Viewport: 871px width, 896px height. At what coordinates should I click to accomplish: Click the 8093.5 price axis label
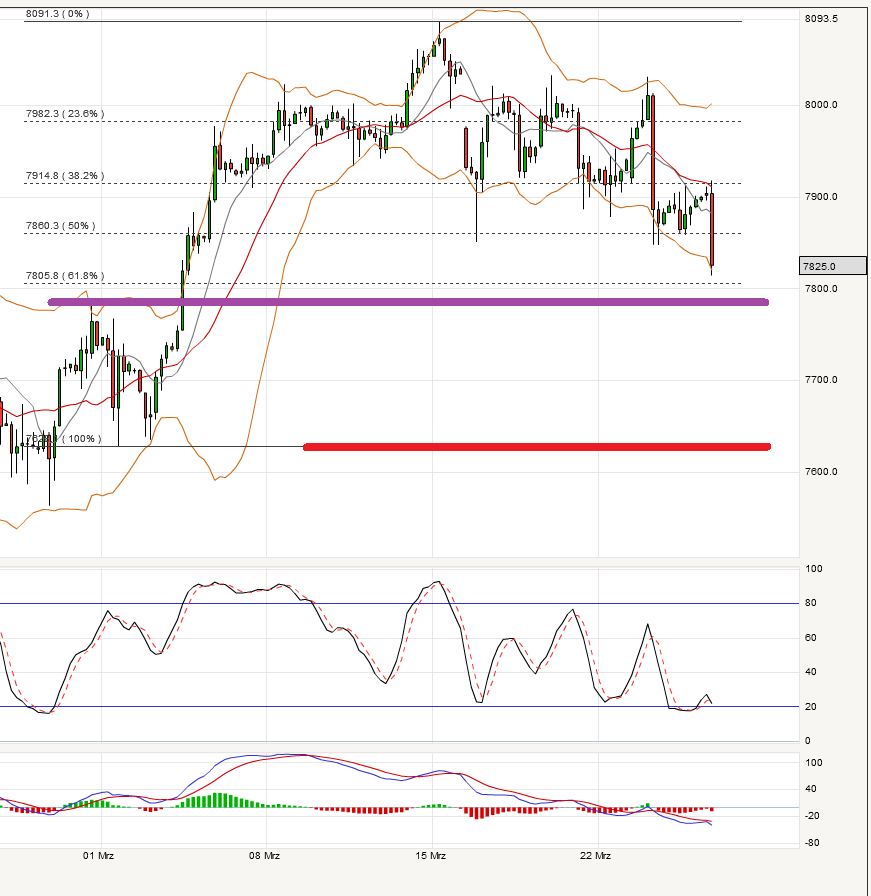coord(821,19)
